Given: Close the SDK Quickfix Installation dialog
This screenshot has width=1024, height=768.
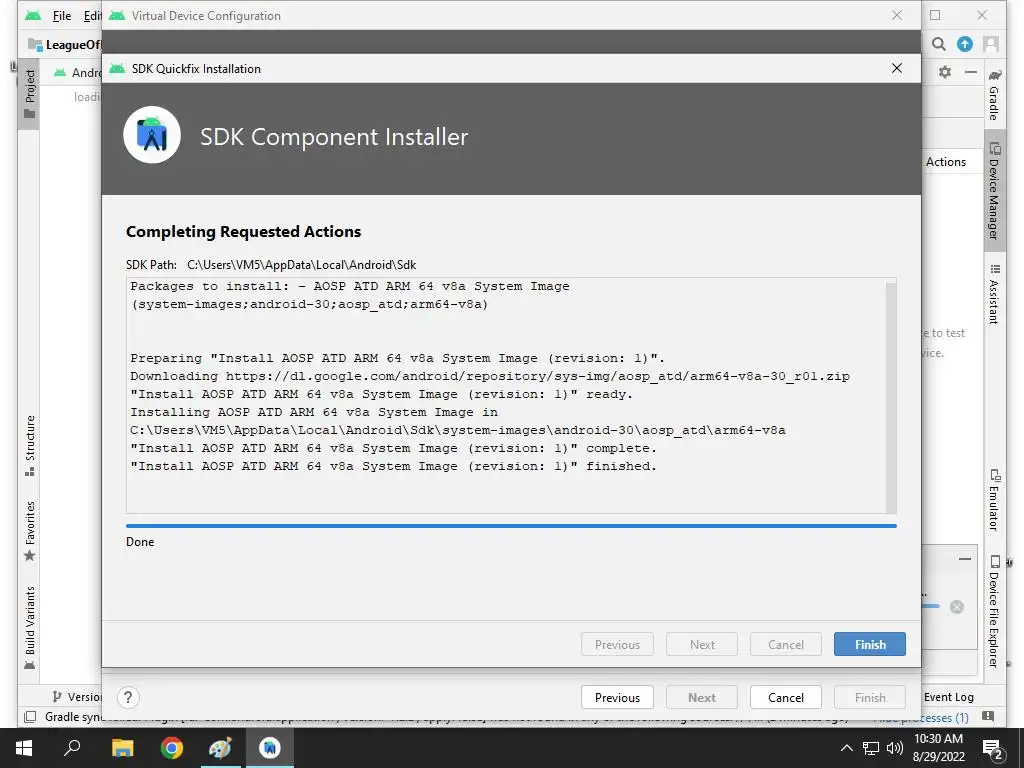Looking at the screenshot, I should pyautogui.click(x=897, y=68).
